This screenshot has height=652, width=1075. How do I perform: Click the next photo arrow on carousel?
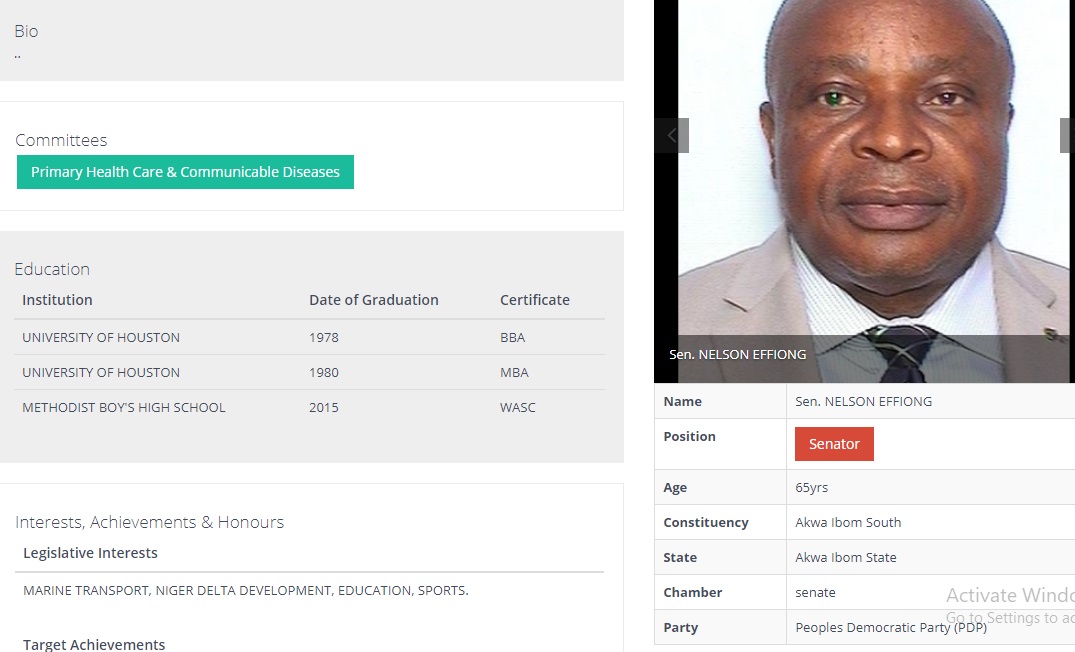point(1066,135)
